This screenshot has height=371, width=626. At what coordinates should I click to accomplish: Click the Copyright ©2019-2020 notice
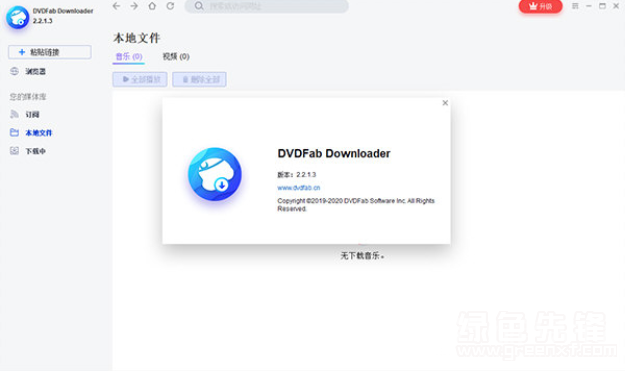click(x=356, y=204)
